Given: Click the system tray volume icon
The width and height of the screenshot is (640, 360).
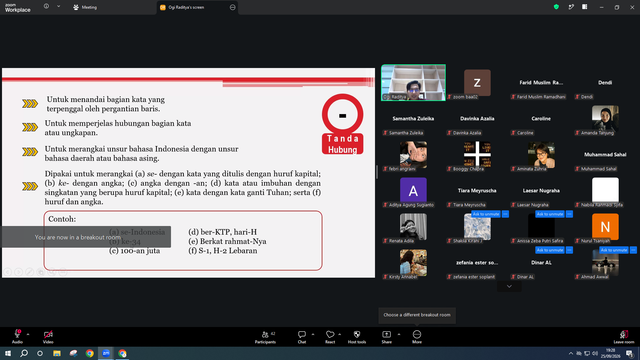Looking at the screenshot, I should pyautogui.click(x=595, y=353).
